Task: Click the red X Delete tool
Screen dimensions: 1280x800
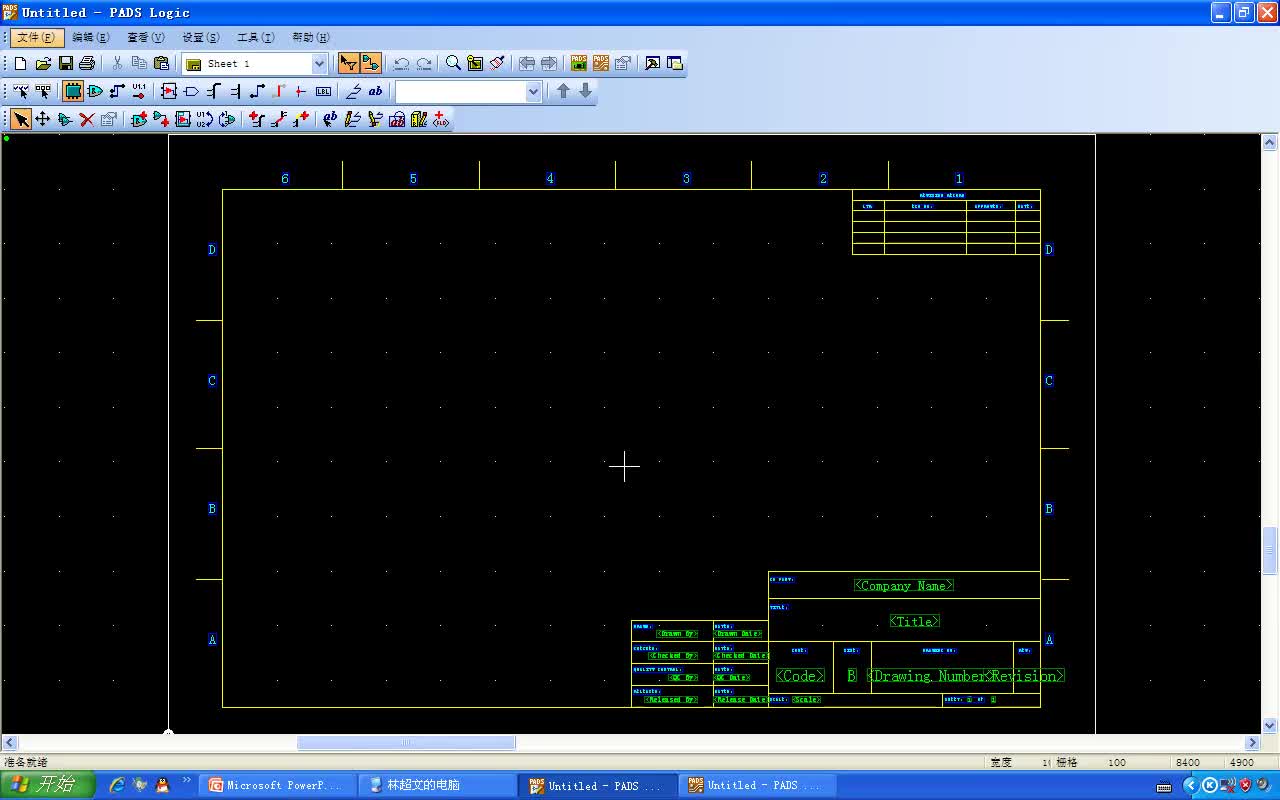Action: click(x=87, y=119)
